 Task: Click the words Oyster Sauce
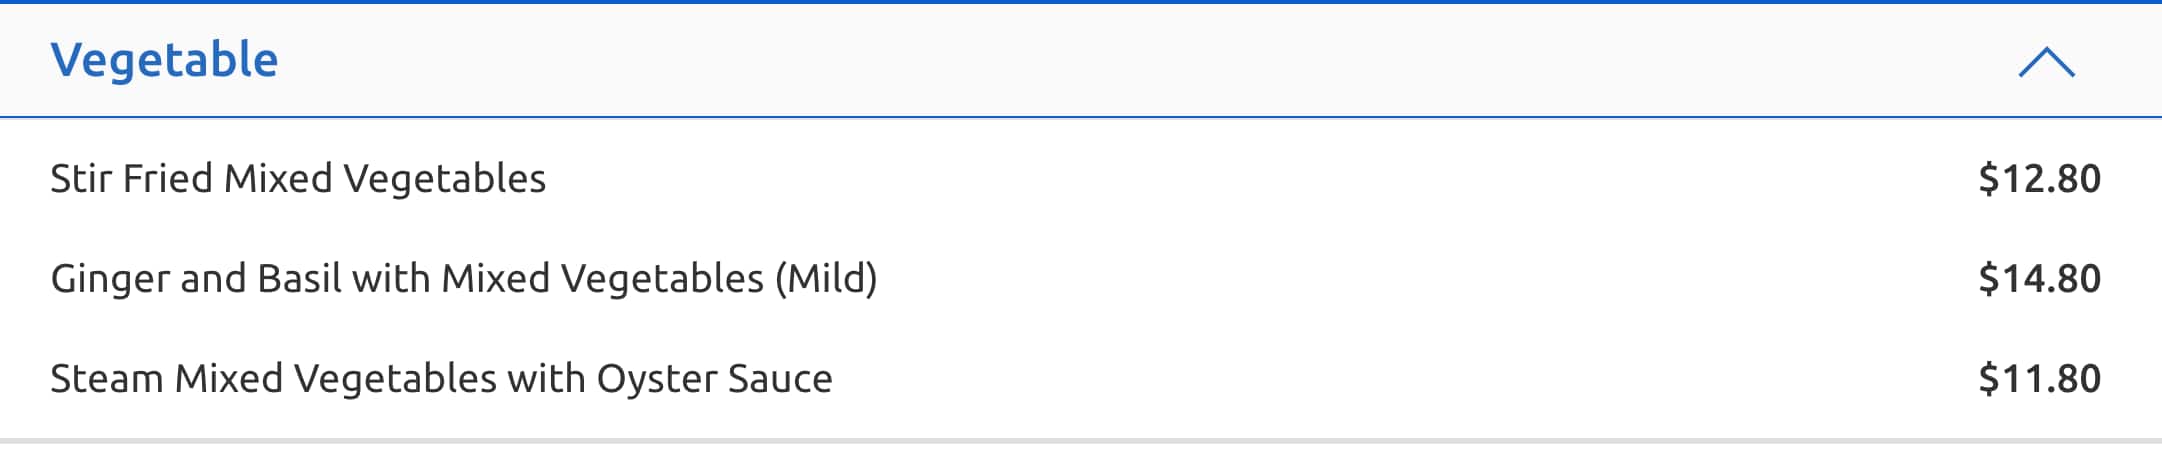point(714,379)
